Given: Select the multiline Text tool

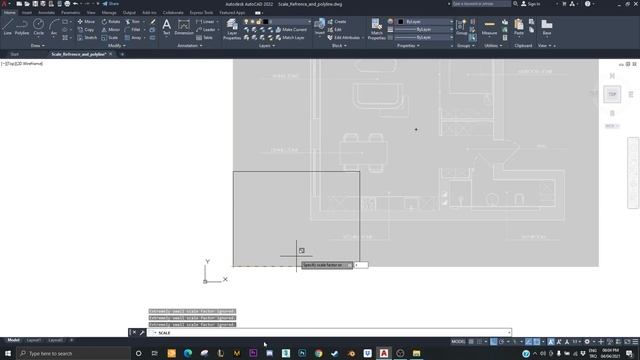Looking at the screenshot, I should click(x=167, y=27).
